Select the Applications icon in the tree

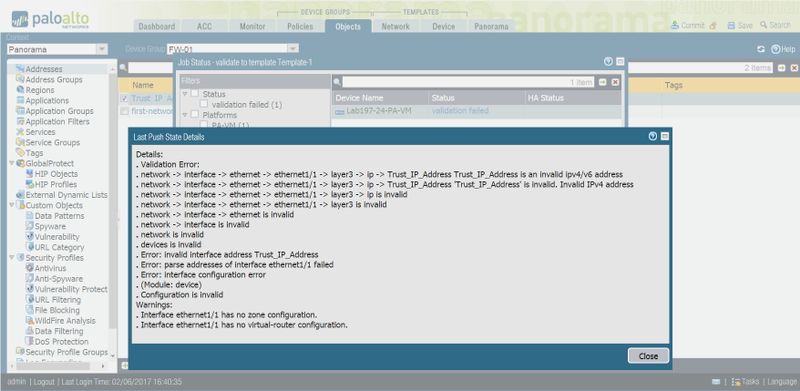(20, 101)
